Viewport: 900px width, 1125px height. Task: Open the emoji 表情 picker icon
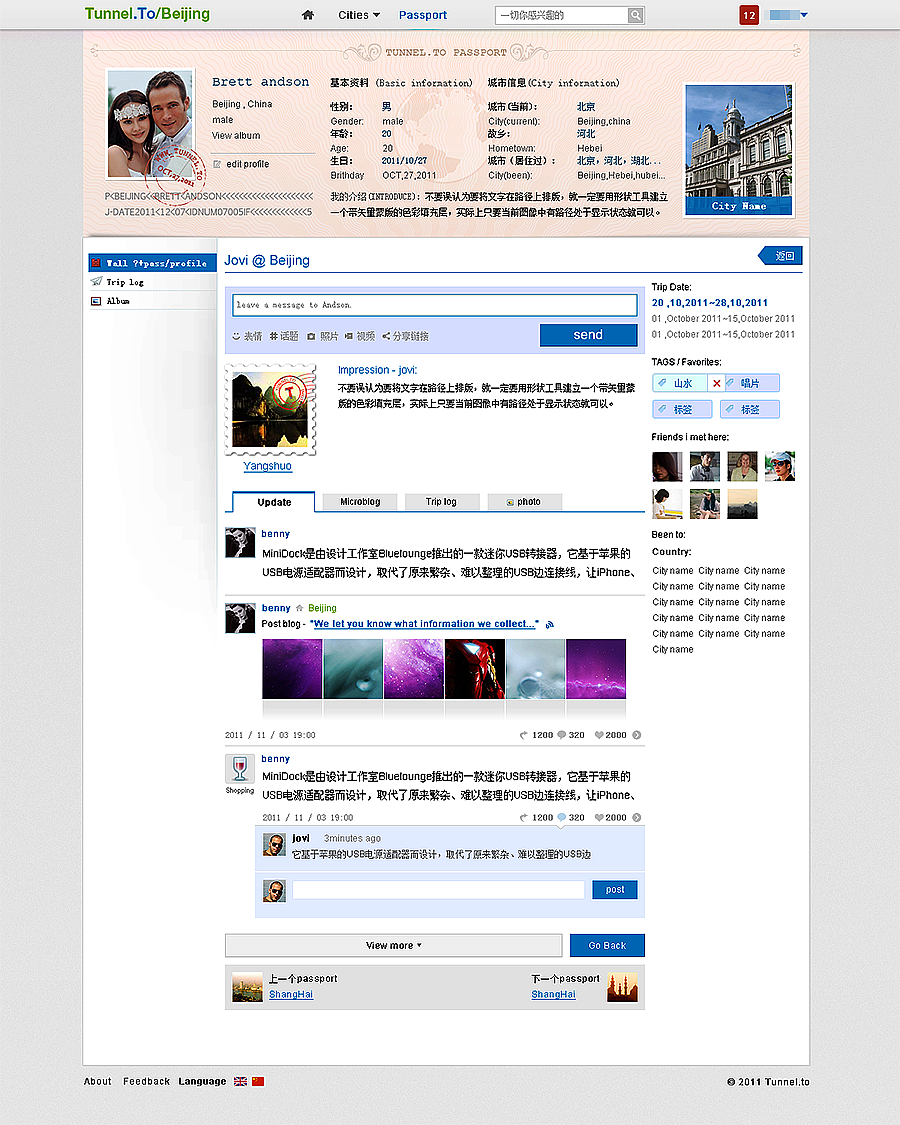(x=237, y=336)
